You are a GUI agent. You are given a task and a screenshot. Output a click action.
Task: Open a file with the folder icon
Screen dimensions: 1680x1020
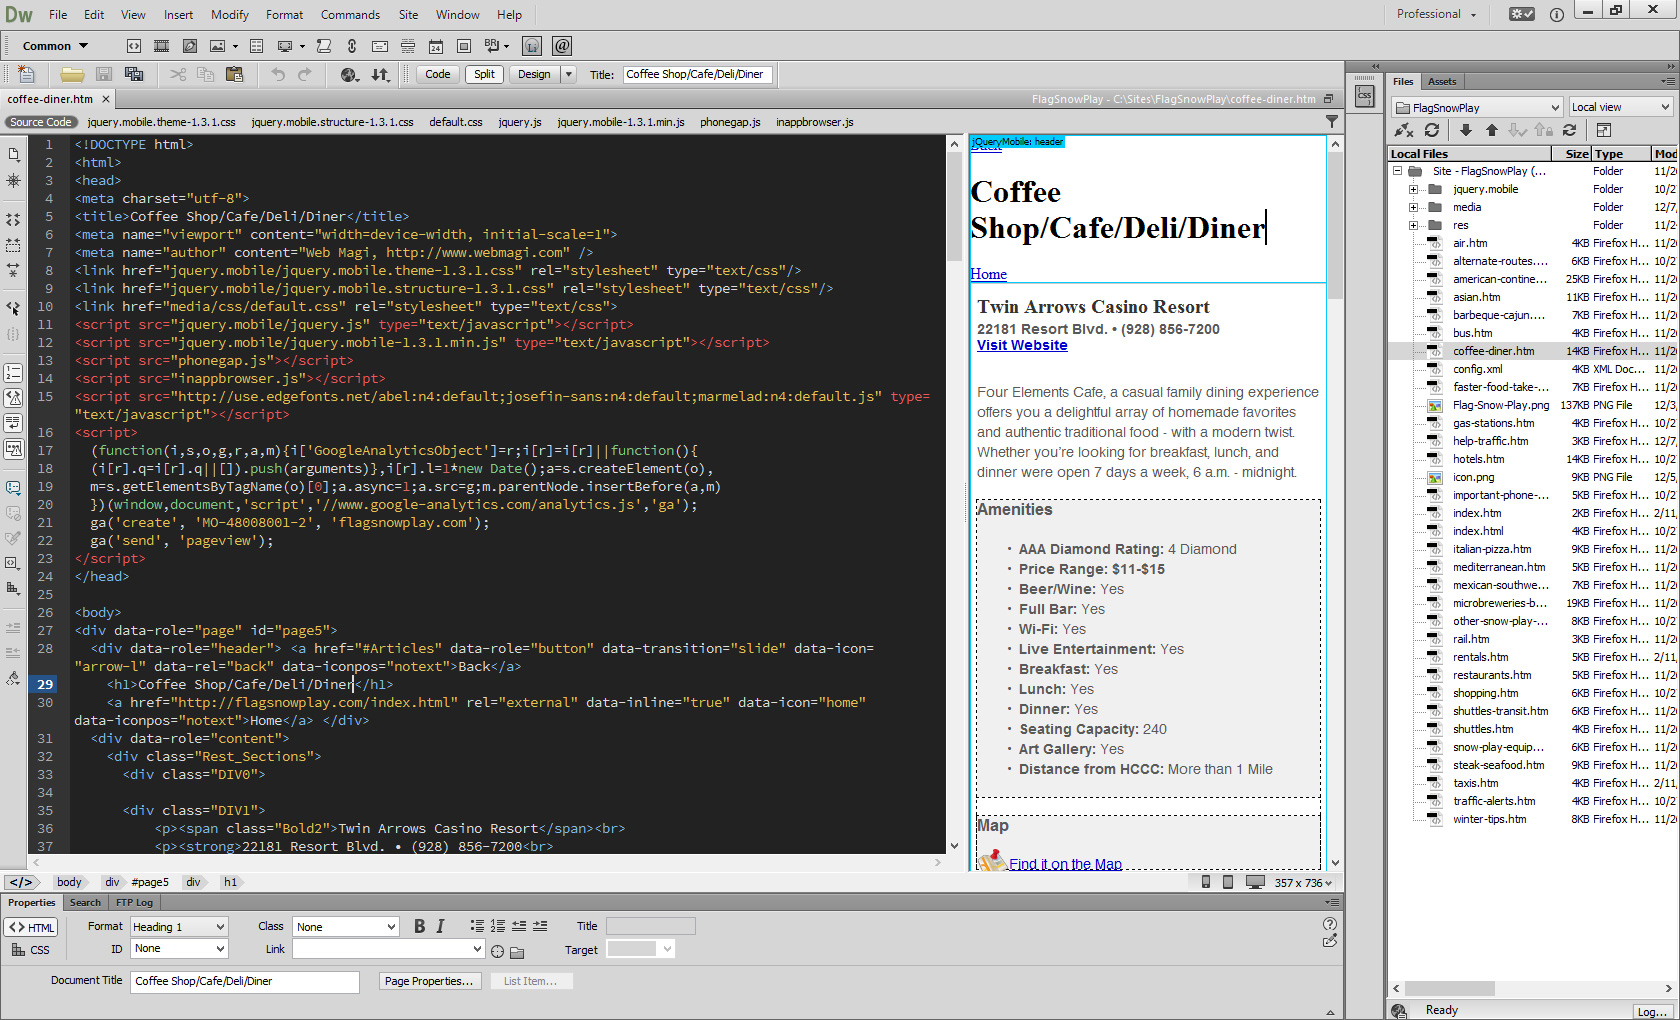(71, 74)
